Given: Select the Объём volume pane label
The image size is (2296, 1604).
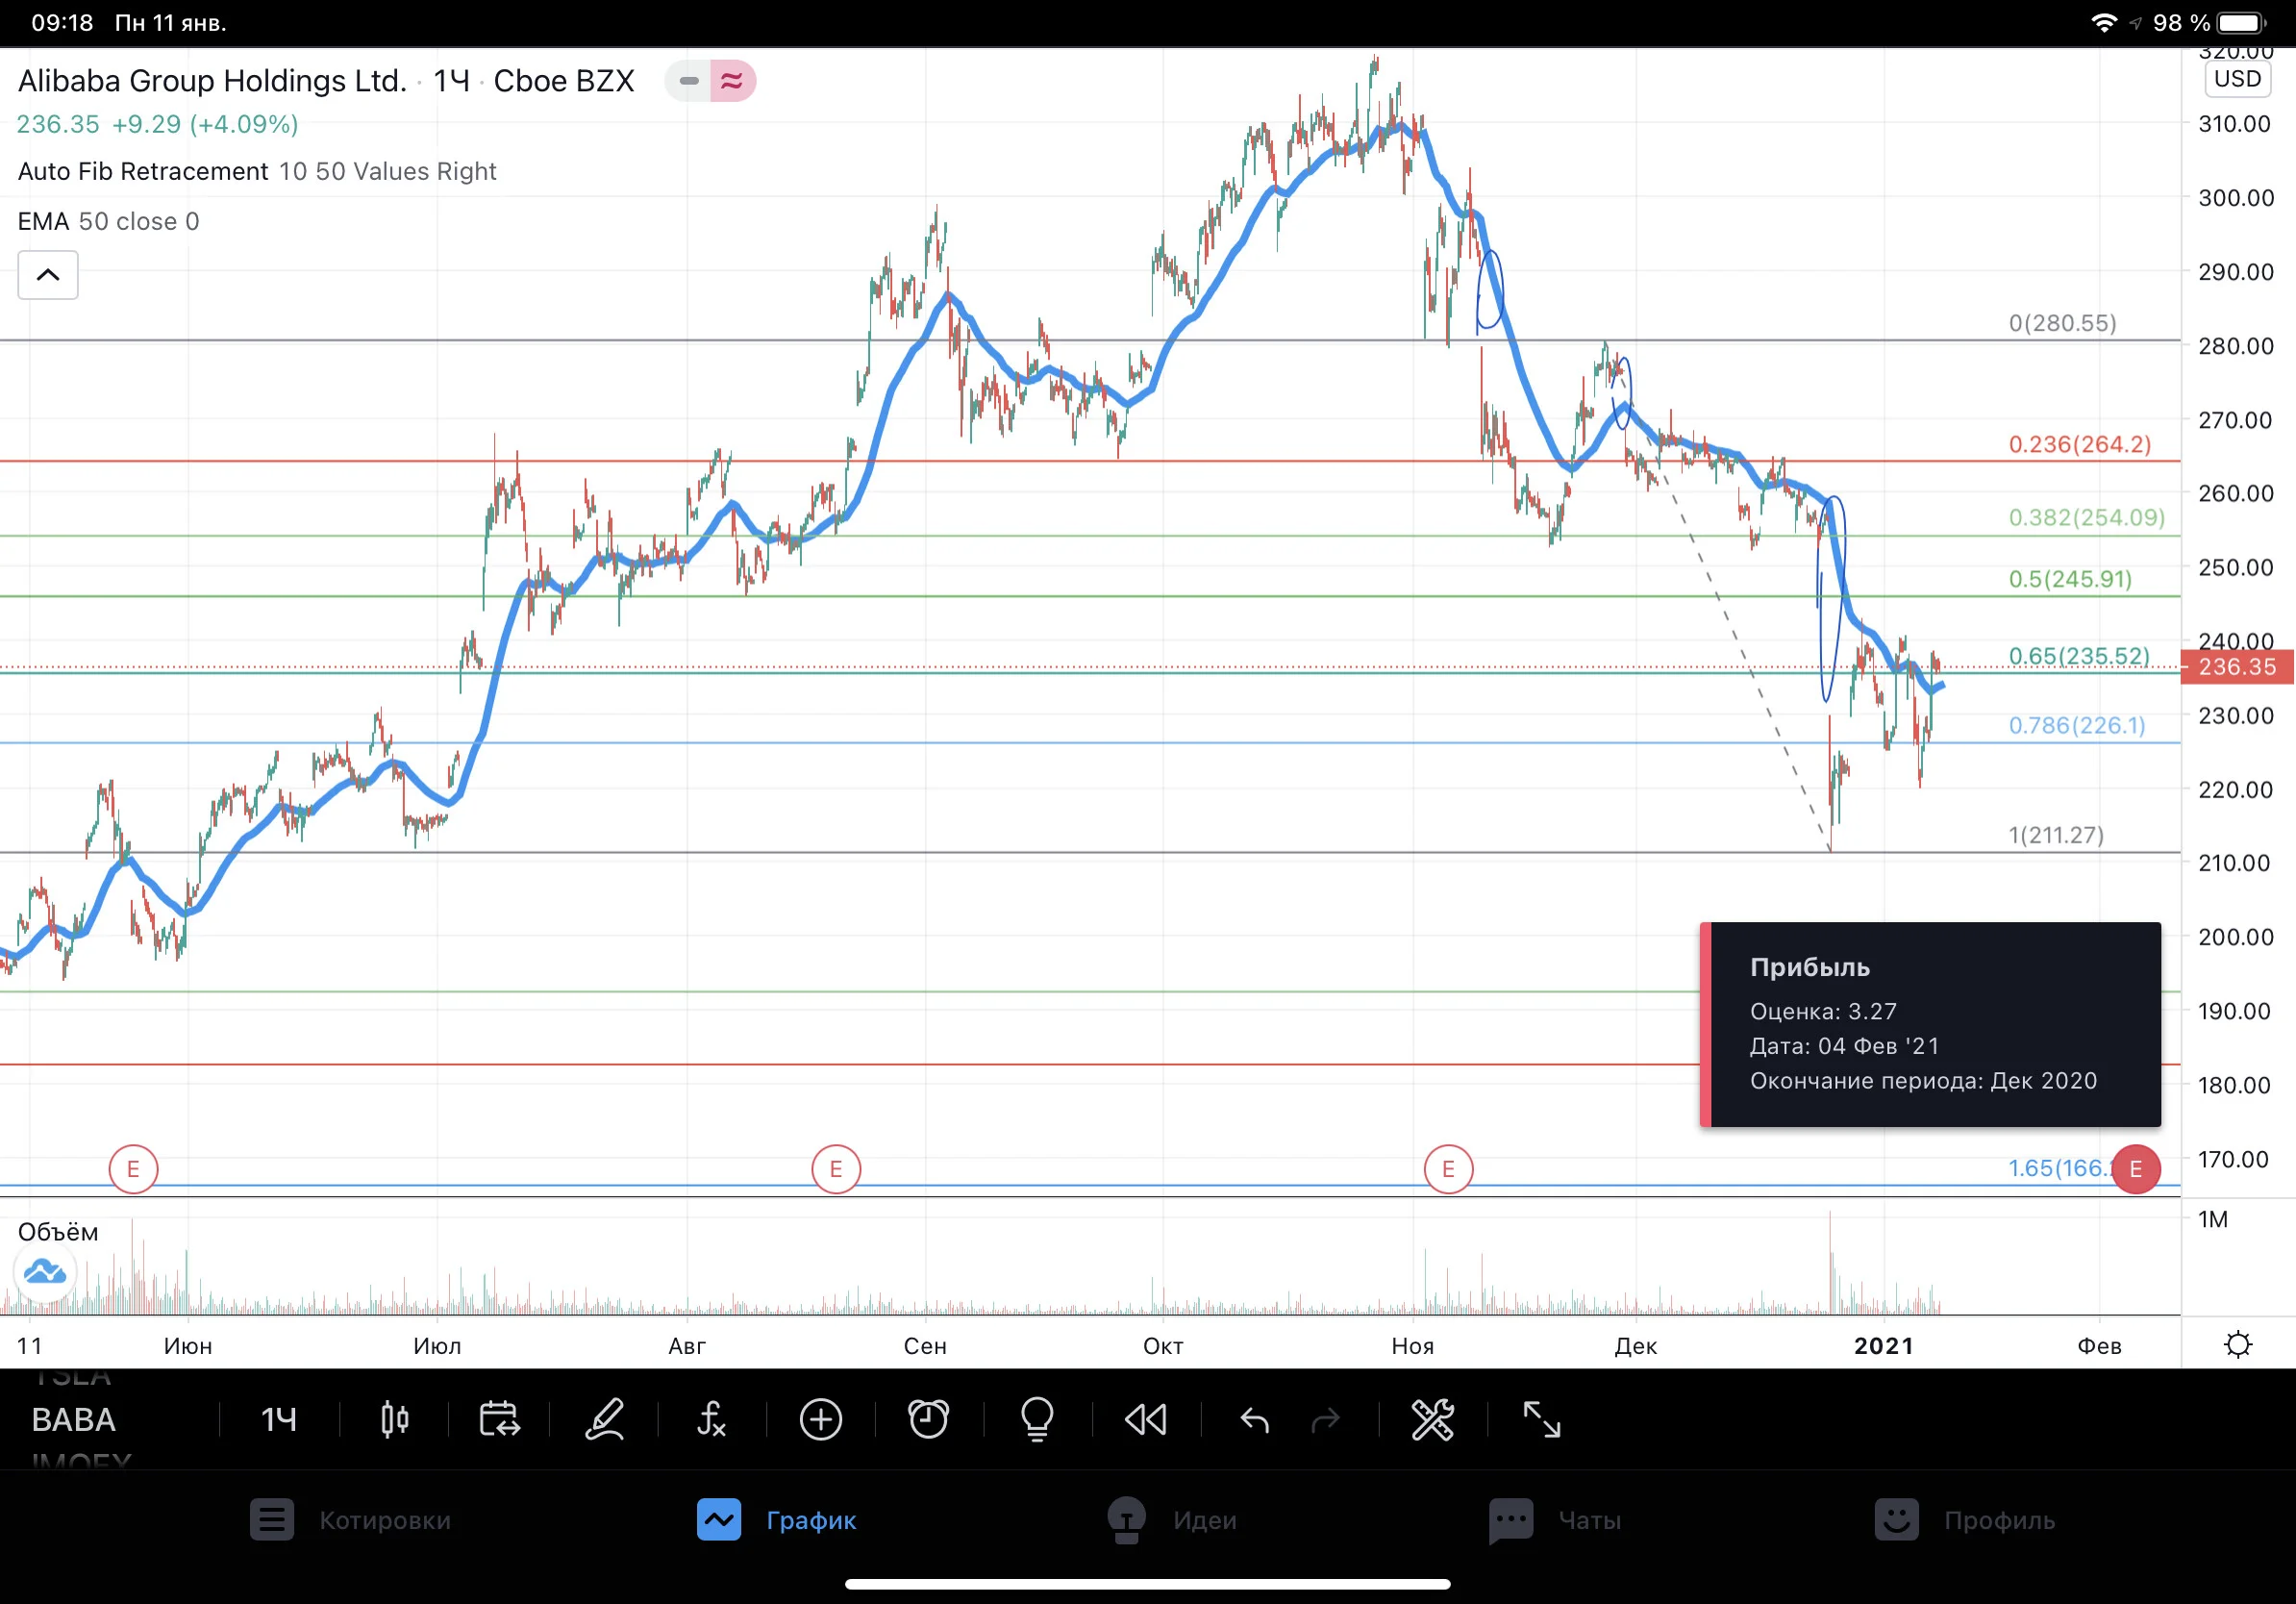Looking at the screenshot, I should [x=58, y=1231].
